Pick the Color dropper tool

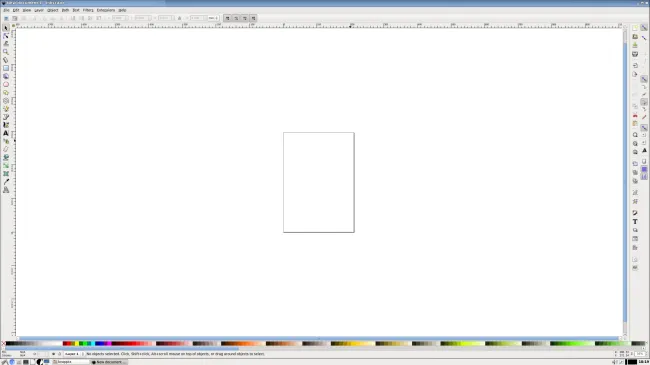tap(6, 182)
